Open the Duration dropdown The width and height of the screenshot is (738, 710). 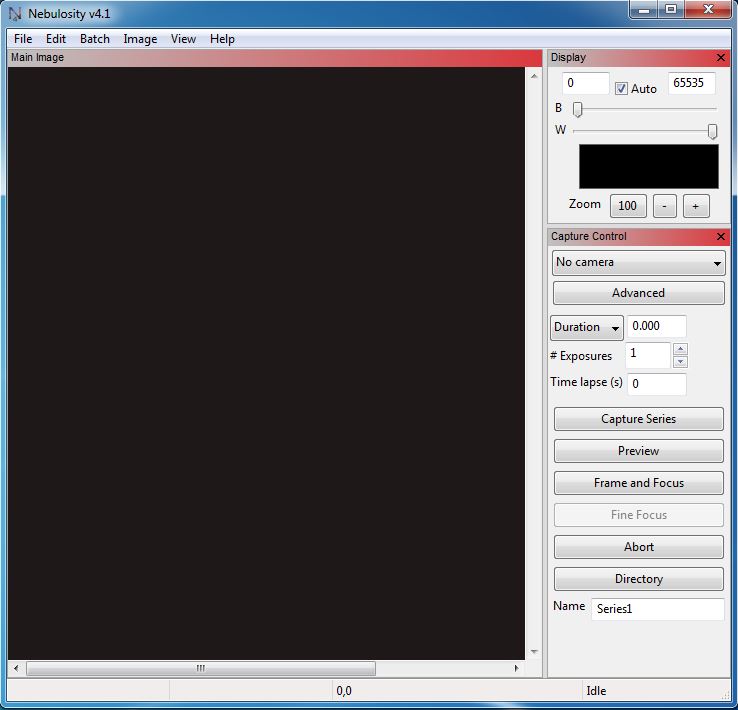586,327
